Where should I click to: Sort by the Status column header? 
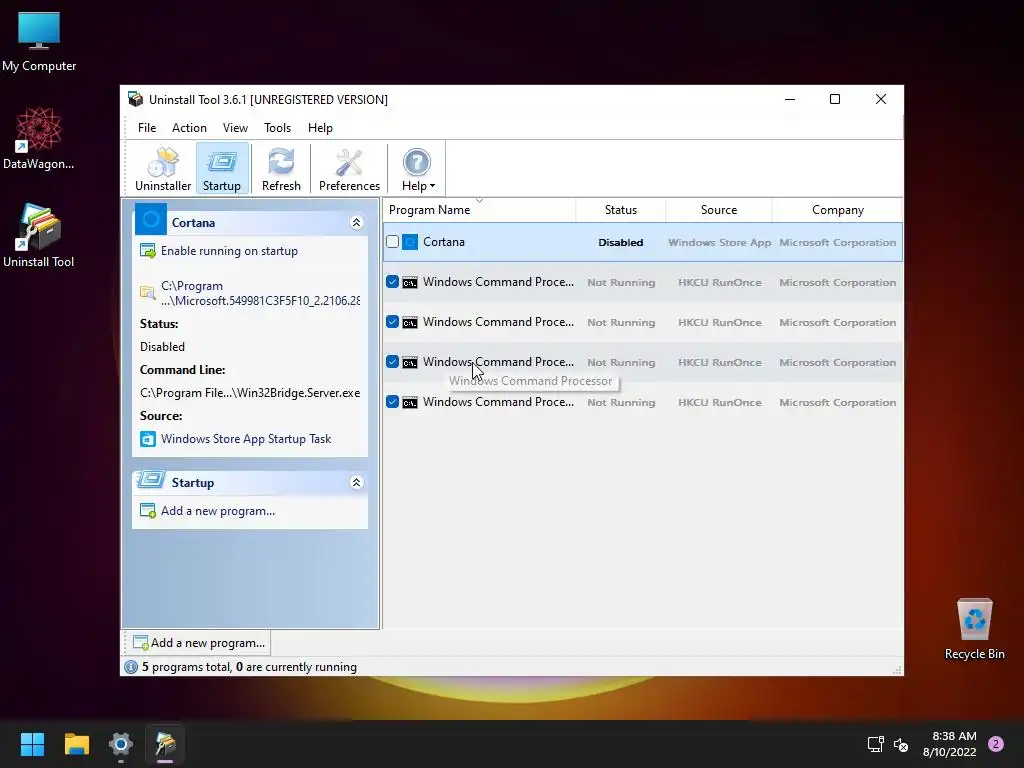(x=620, y=210)
